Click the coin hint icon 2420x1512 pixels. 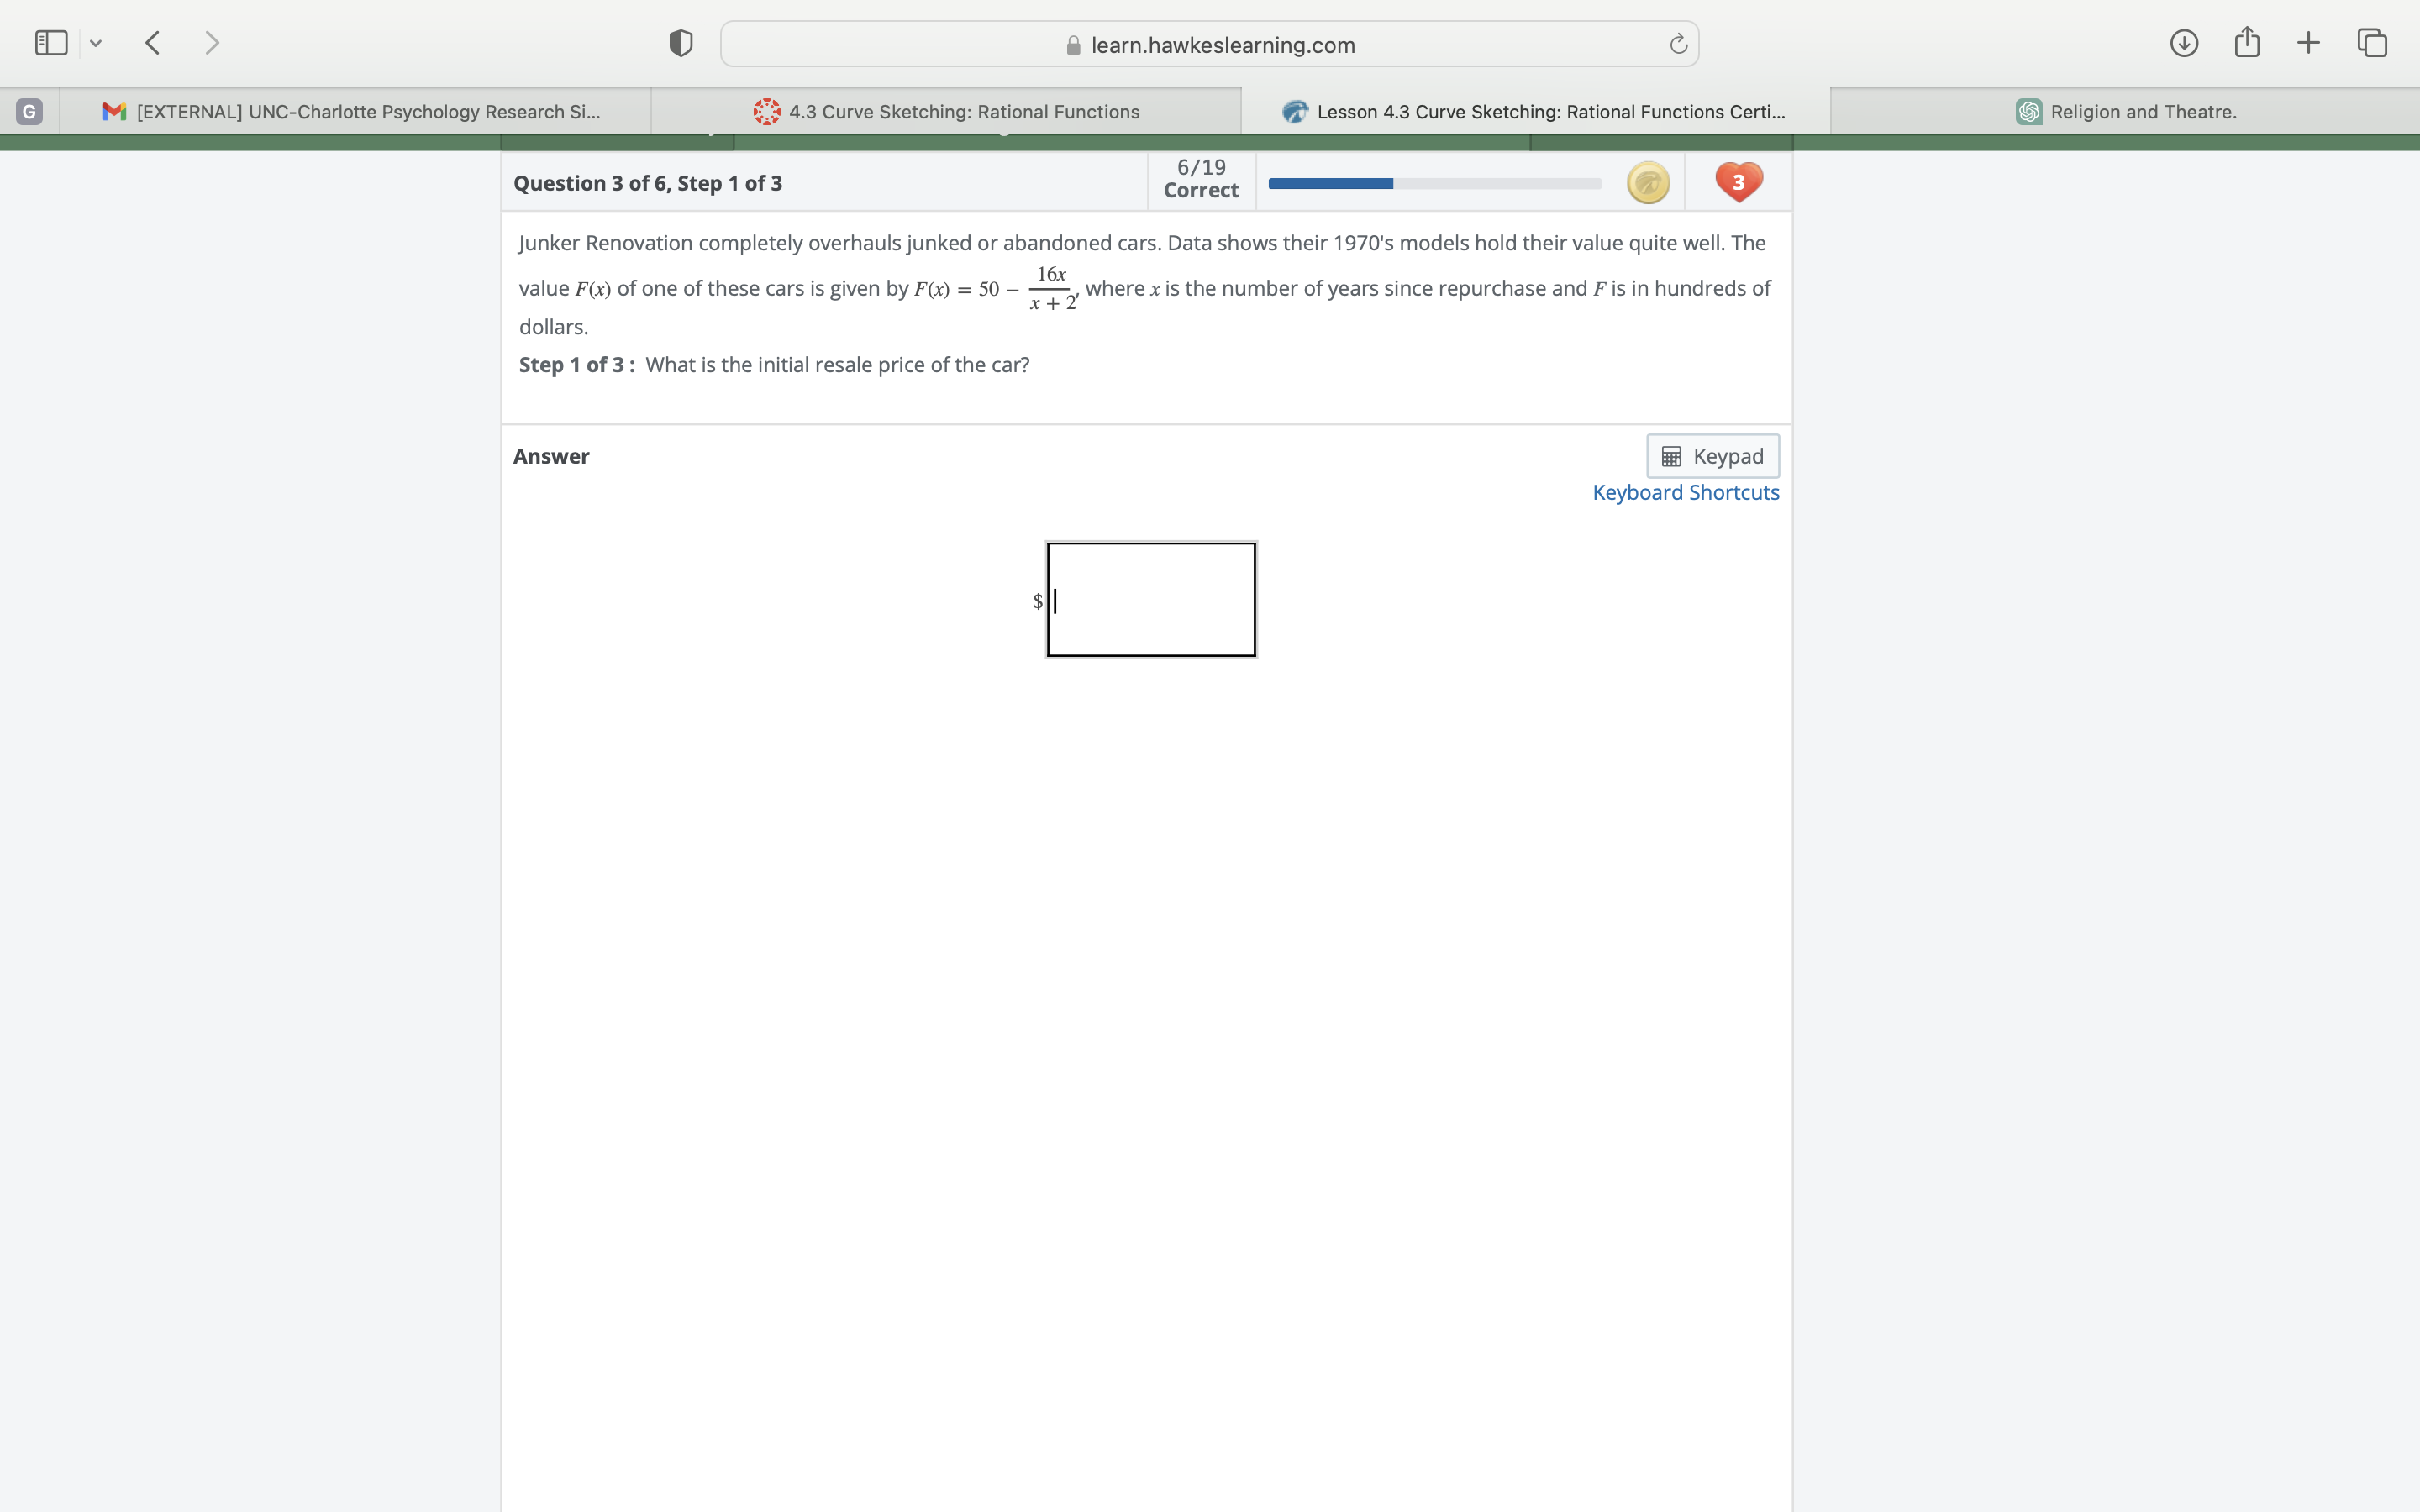tap(1646, 182)
